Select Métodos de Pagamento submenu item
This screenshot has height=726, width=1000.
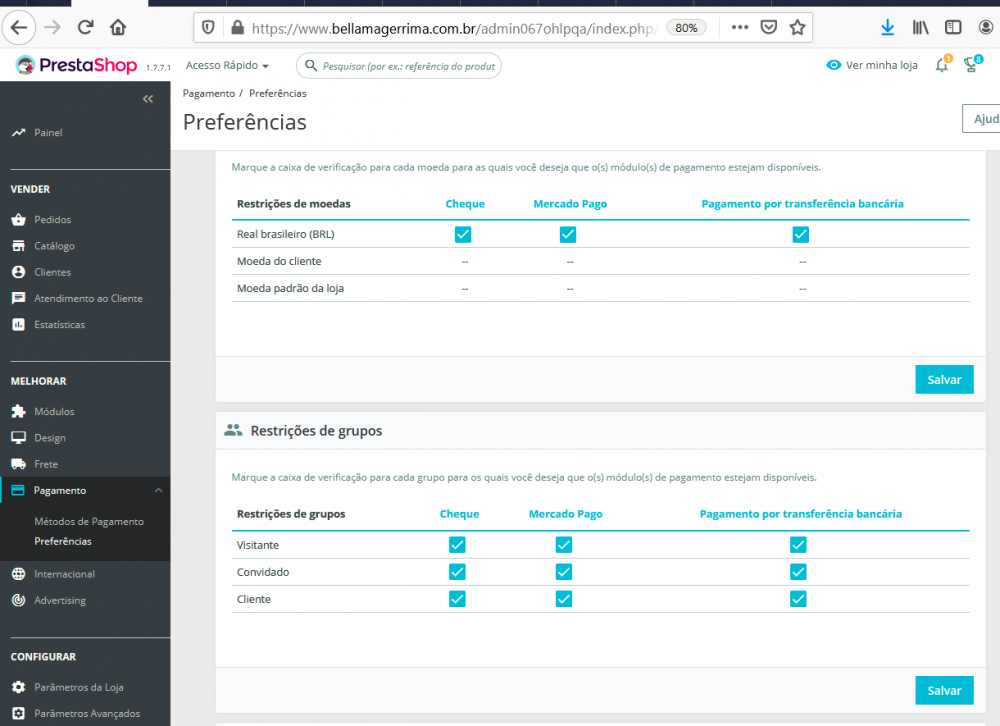(x=89, y=522)
